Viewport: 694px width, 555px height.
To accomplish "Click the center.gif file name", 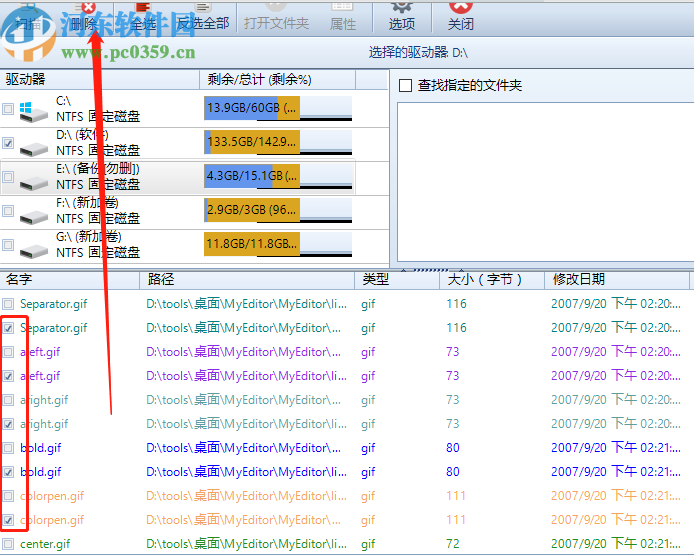I will click(45, 544).
